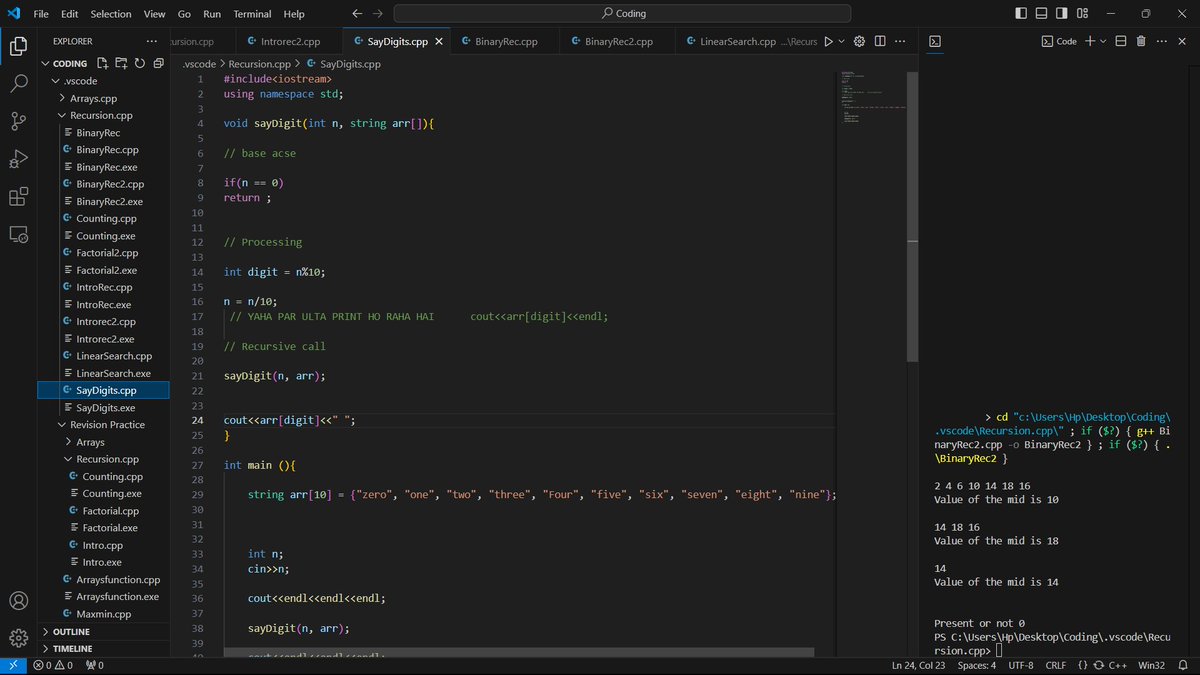This screenshot has height=675, width=1200.
Task: Select SayDigits.exe in Explorer
Action: coord(105,408)
